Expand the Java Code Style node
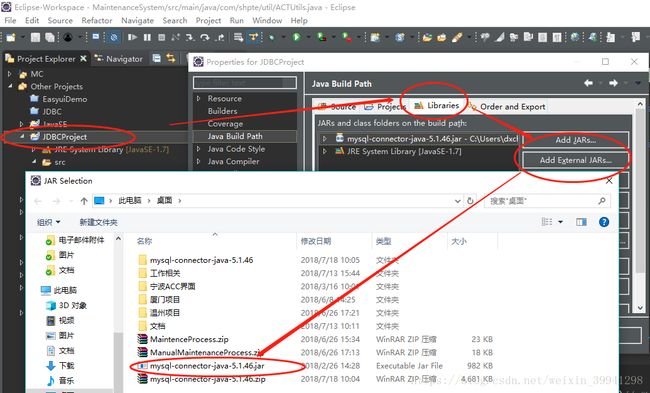Image resolution: width=650 pixels, height=393 pixels. (x=199, y=148)
